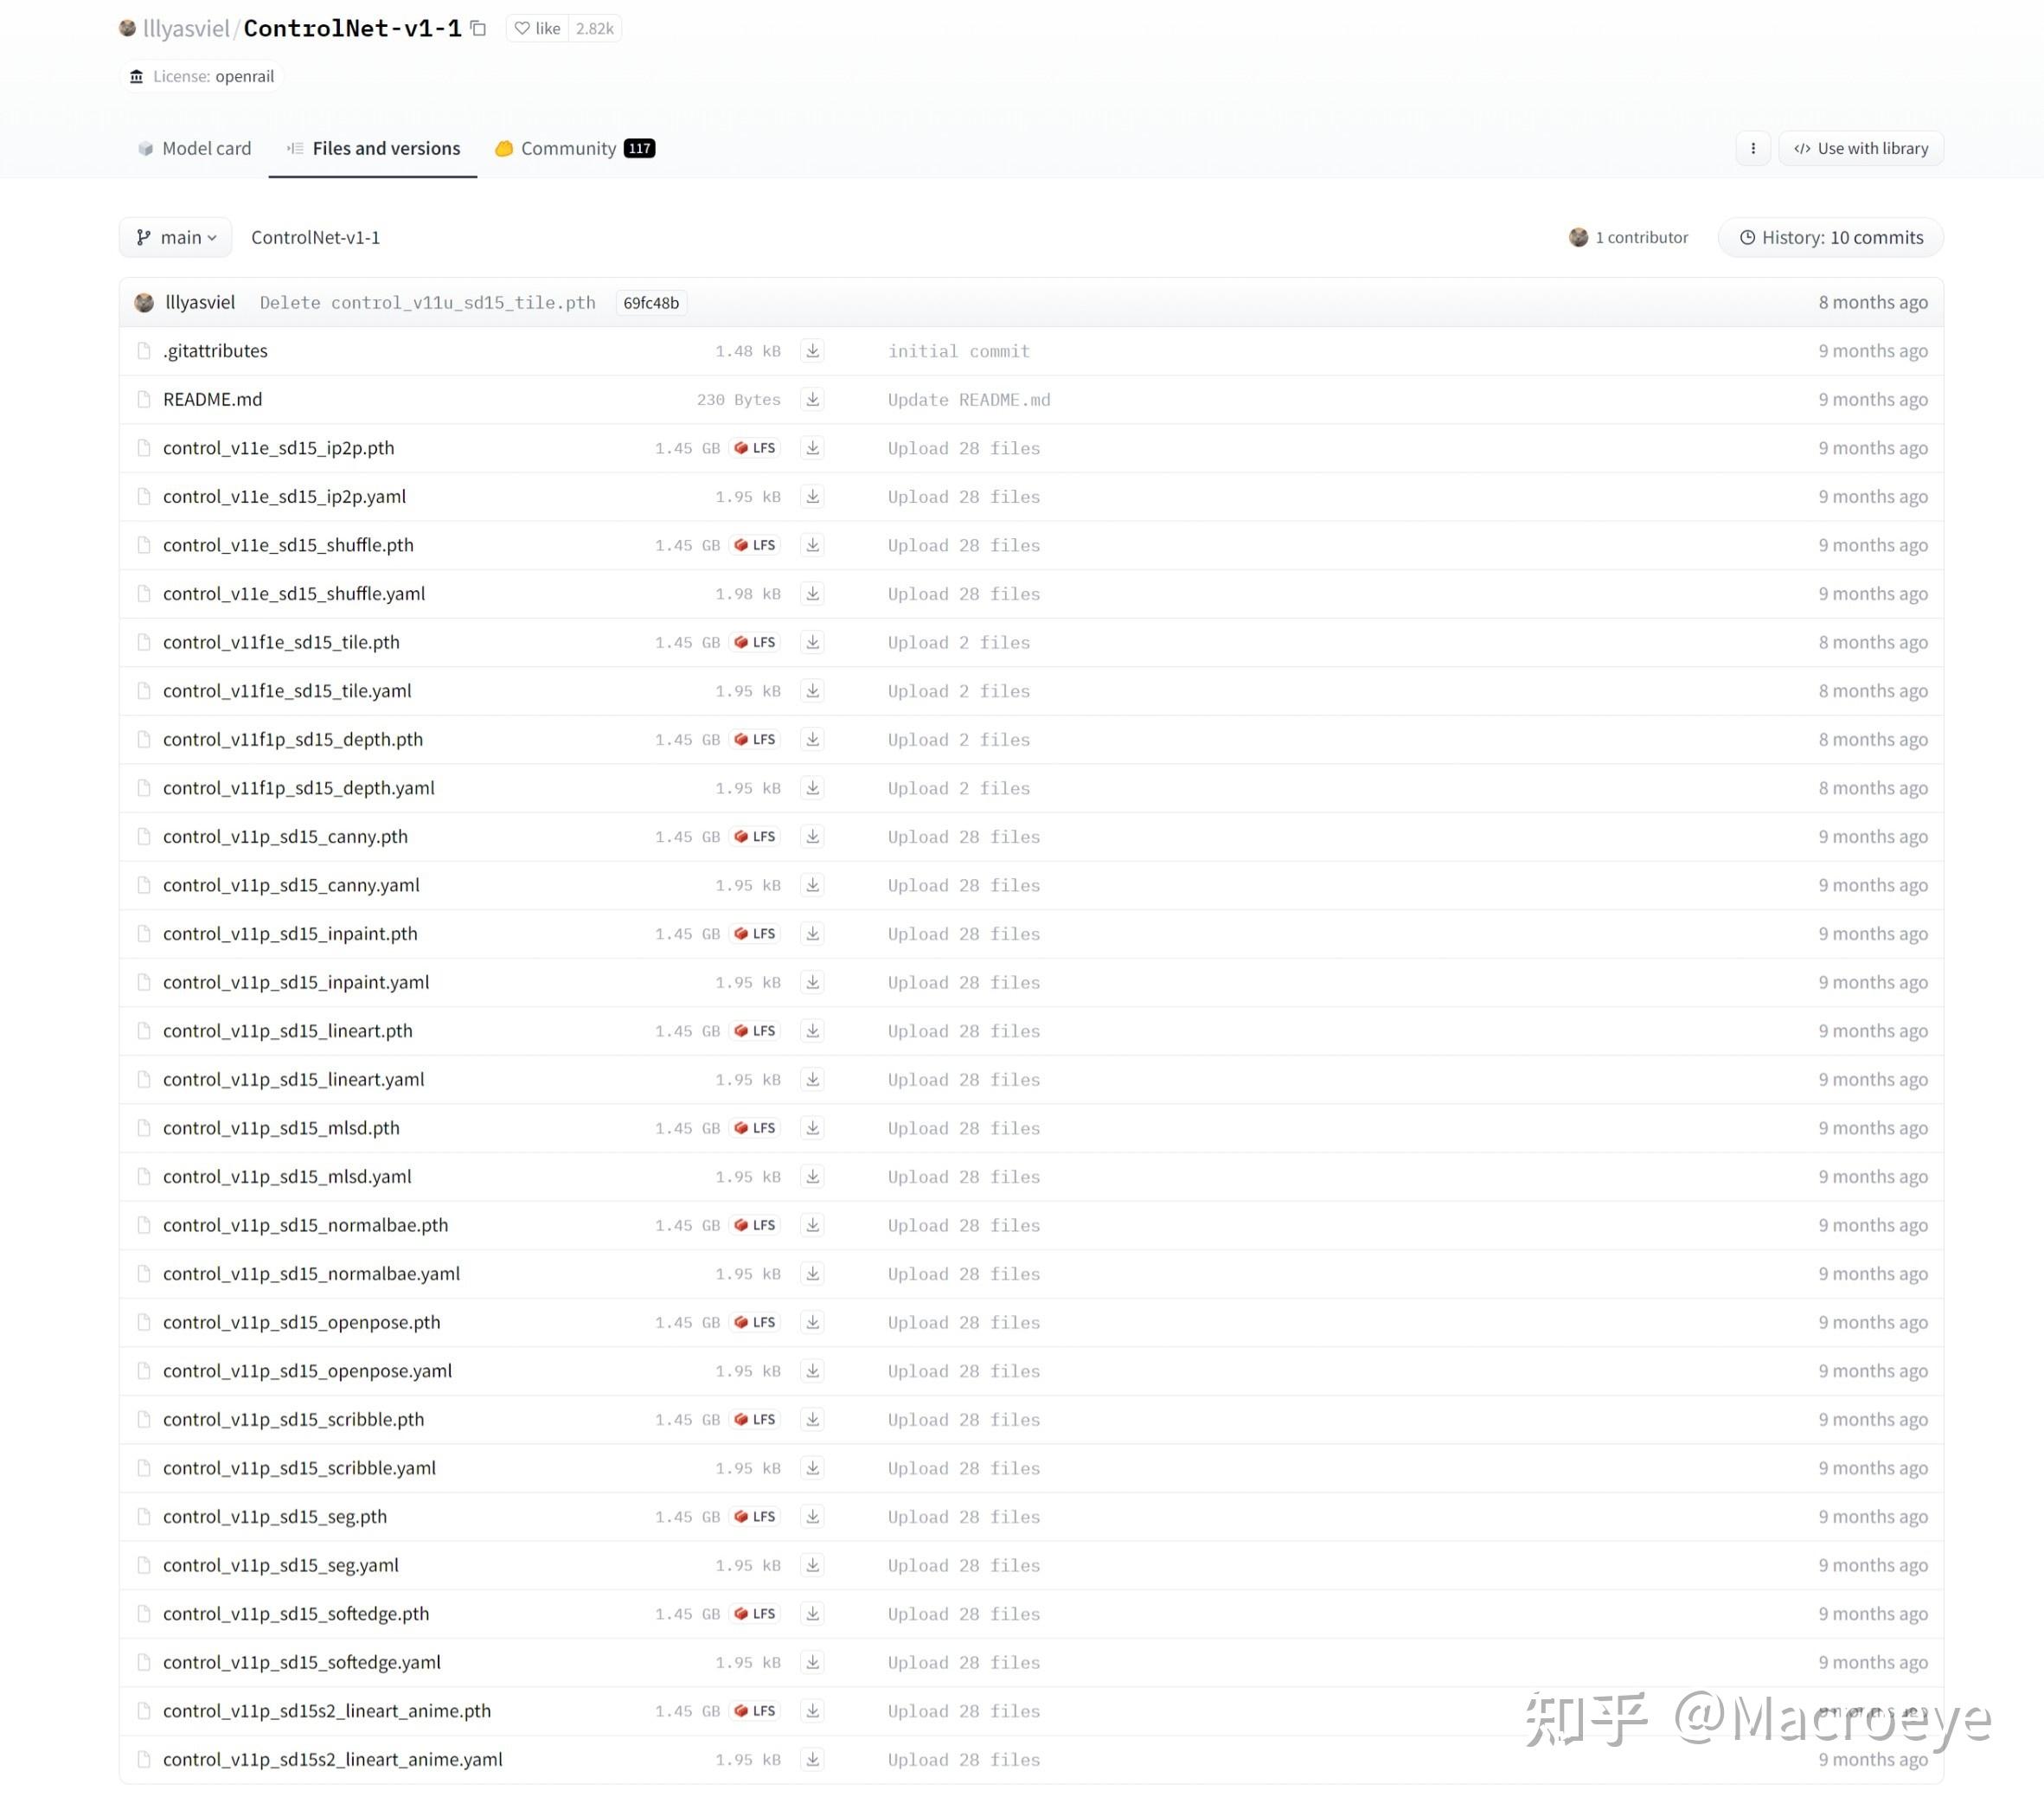
Task: Open commit hash 69fc48b
Action: pos(651,303)
